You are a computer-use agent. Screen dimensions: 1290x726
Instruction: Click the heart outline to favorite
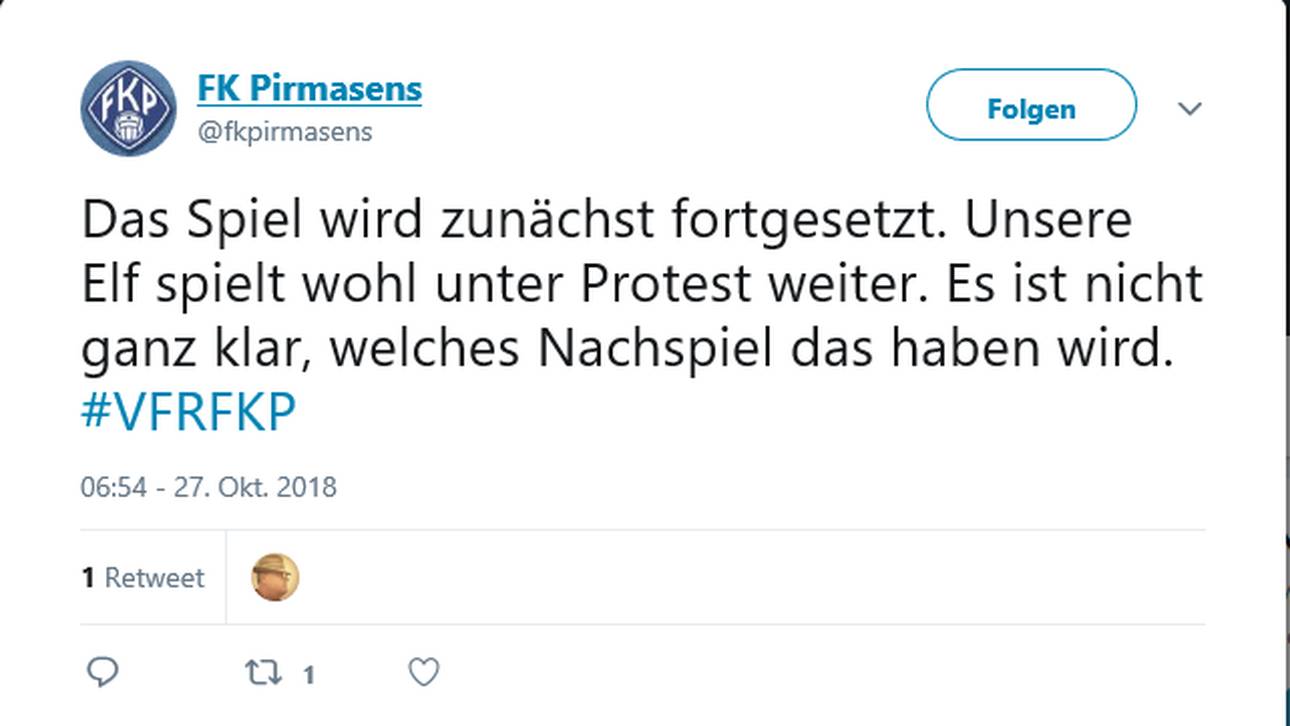(424, 673)
